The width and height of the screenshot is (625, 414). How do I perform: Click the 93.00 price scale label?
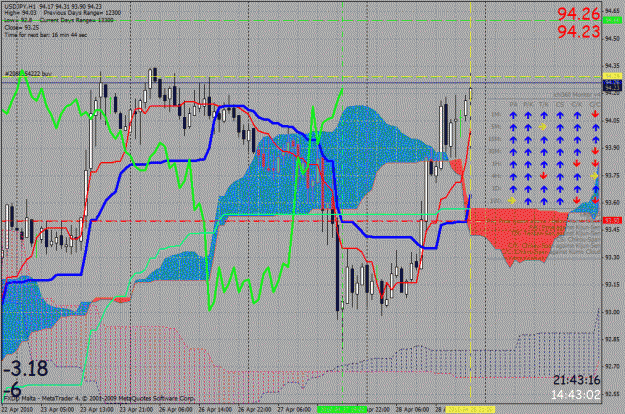tap(612, 312)
